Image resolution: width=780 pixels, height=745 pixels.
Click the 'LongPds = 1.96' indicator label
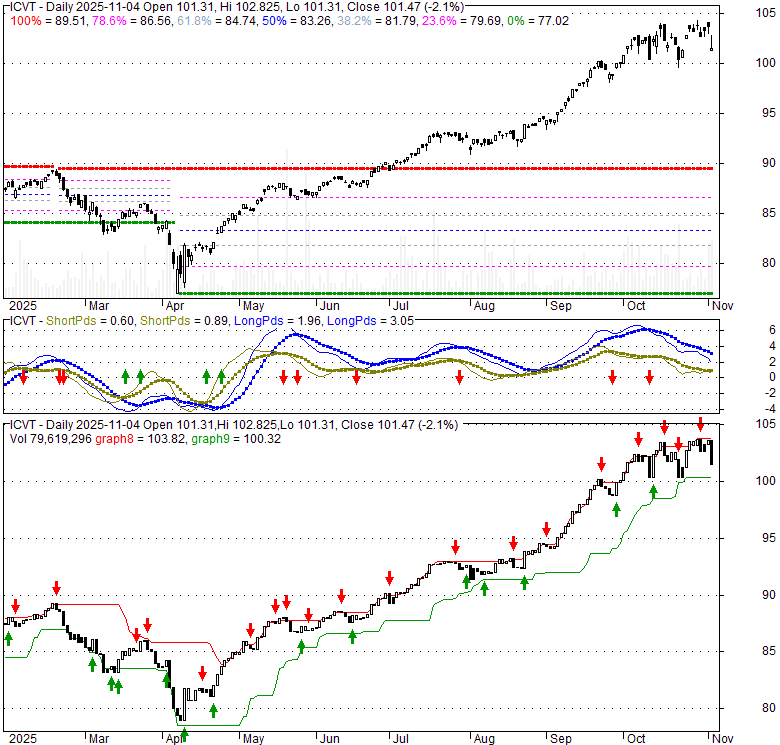point(278,321)
